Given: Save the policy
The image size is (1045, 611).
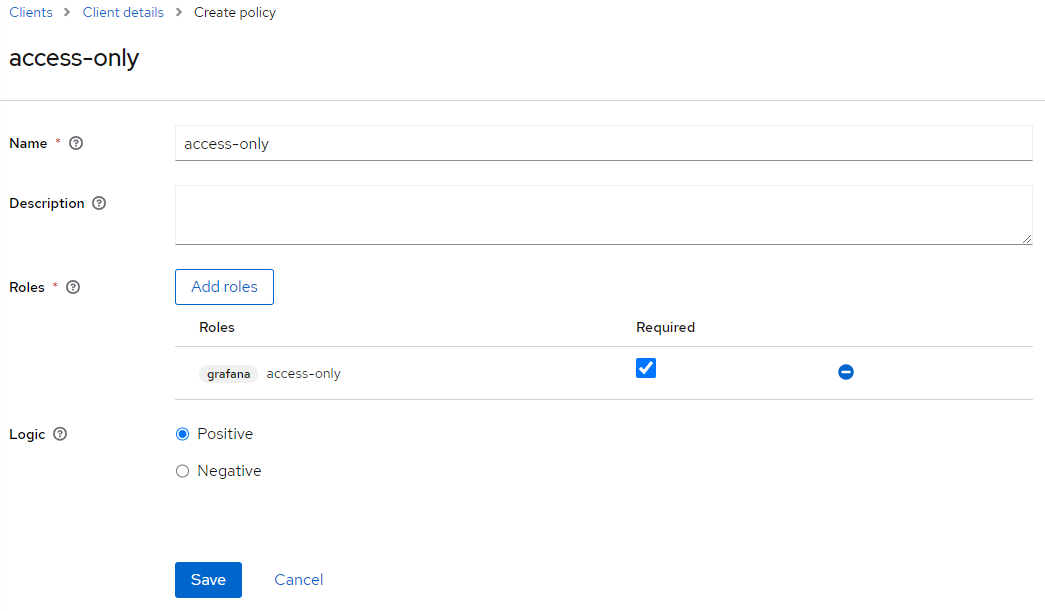Looking at the screenshot, I should [209, 580].
